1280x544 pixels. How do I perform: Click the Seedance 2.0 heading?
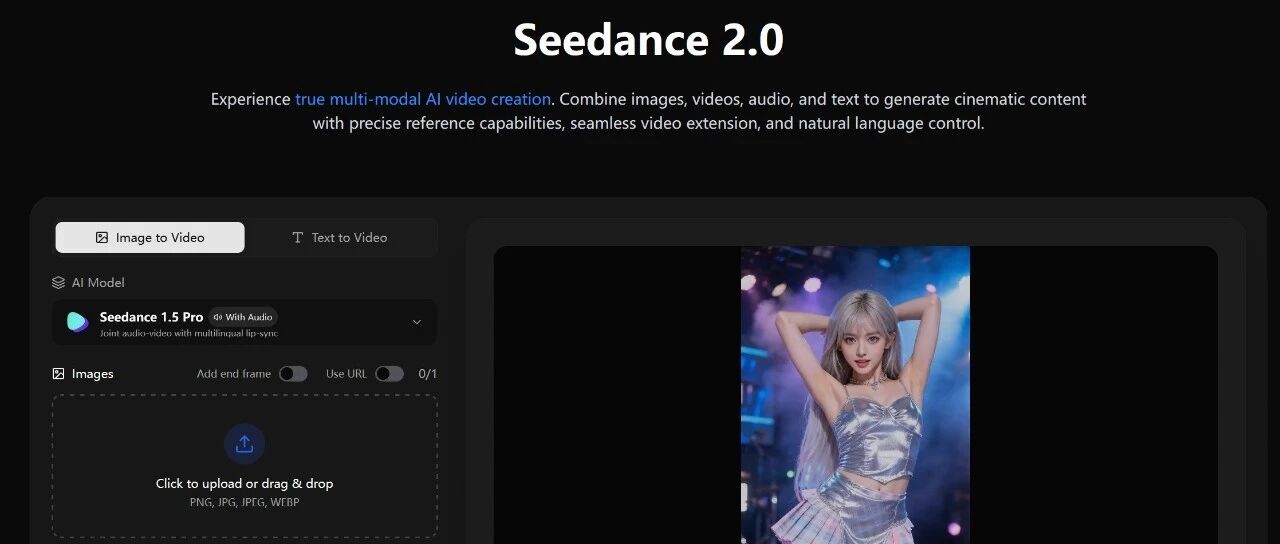point(648,40)
